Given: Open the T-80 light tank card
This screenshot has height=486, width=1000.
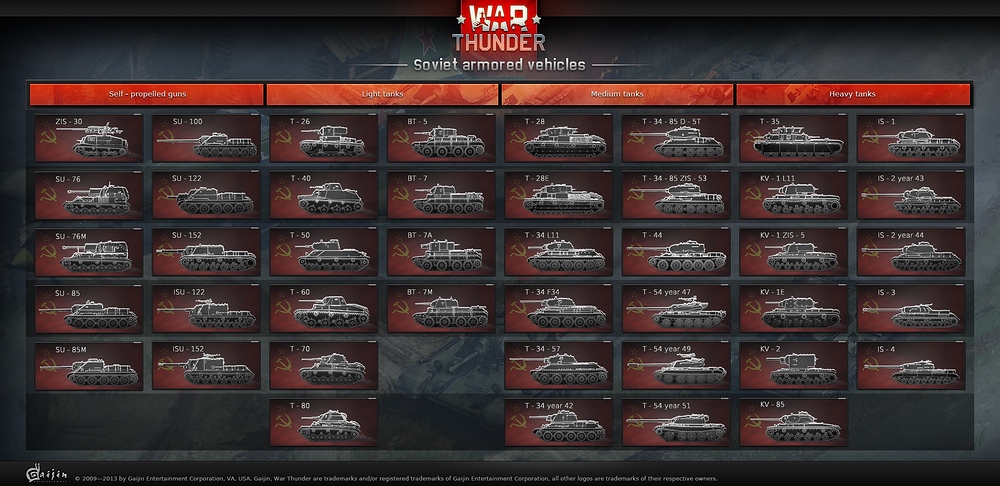Looking at the screenshot, I should coord(323,422).
